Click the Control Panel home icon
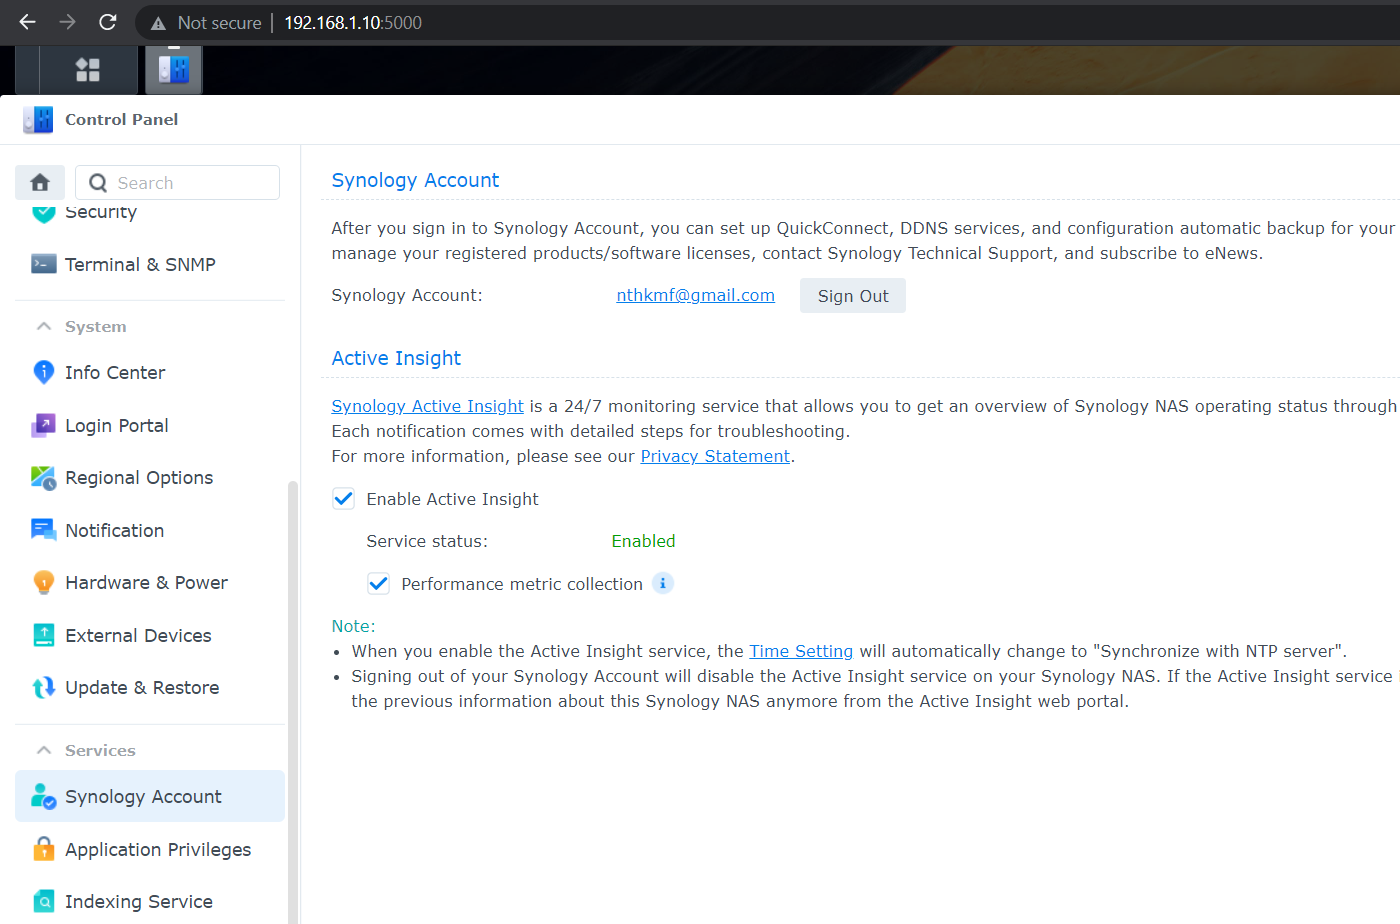 (x=39, y=182)
